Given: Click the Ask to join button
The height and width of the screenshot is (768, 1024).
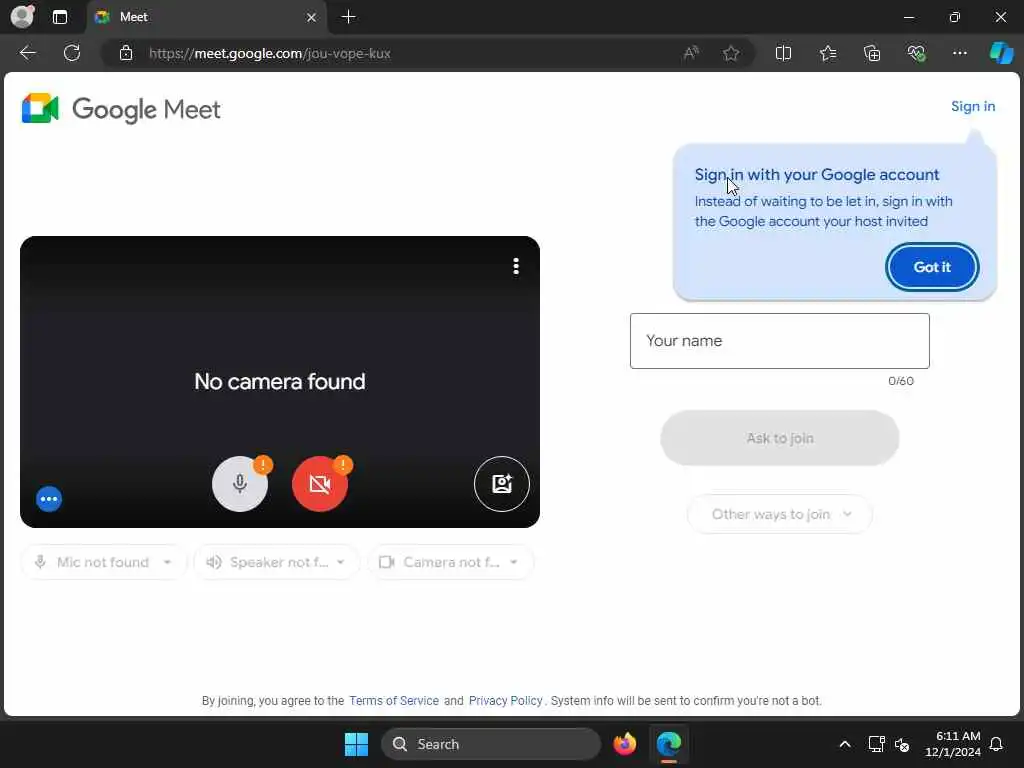Looking at the screenshot, I should tap(780, 438).
